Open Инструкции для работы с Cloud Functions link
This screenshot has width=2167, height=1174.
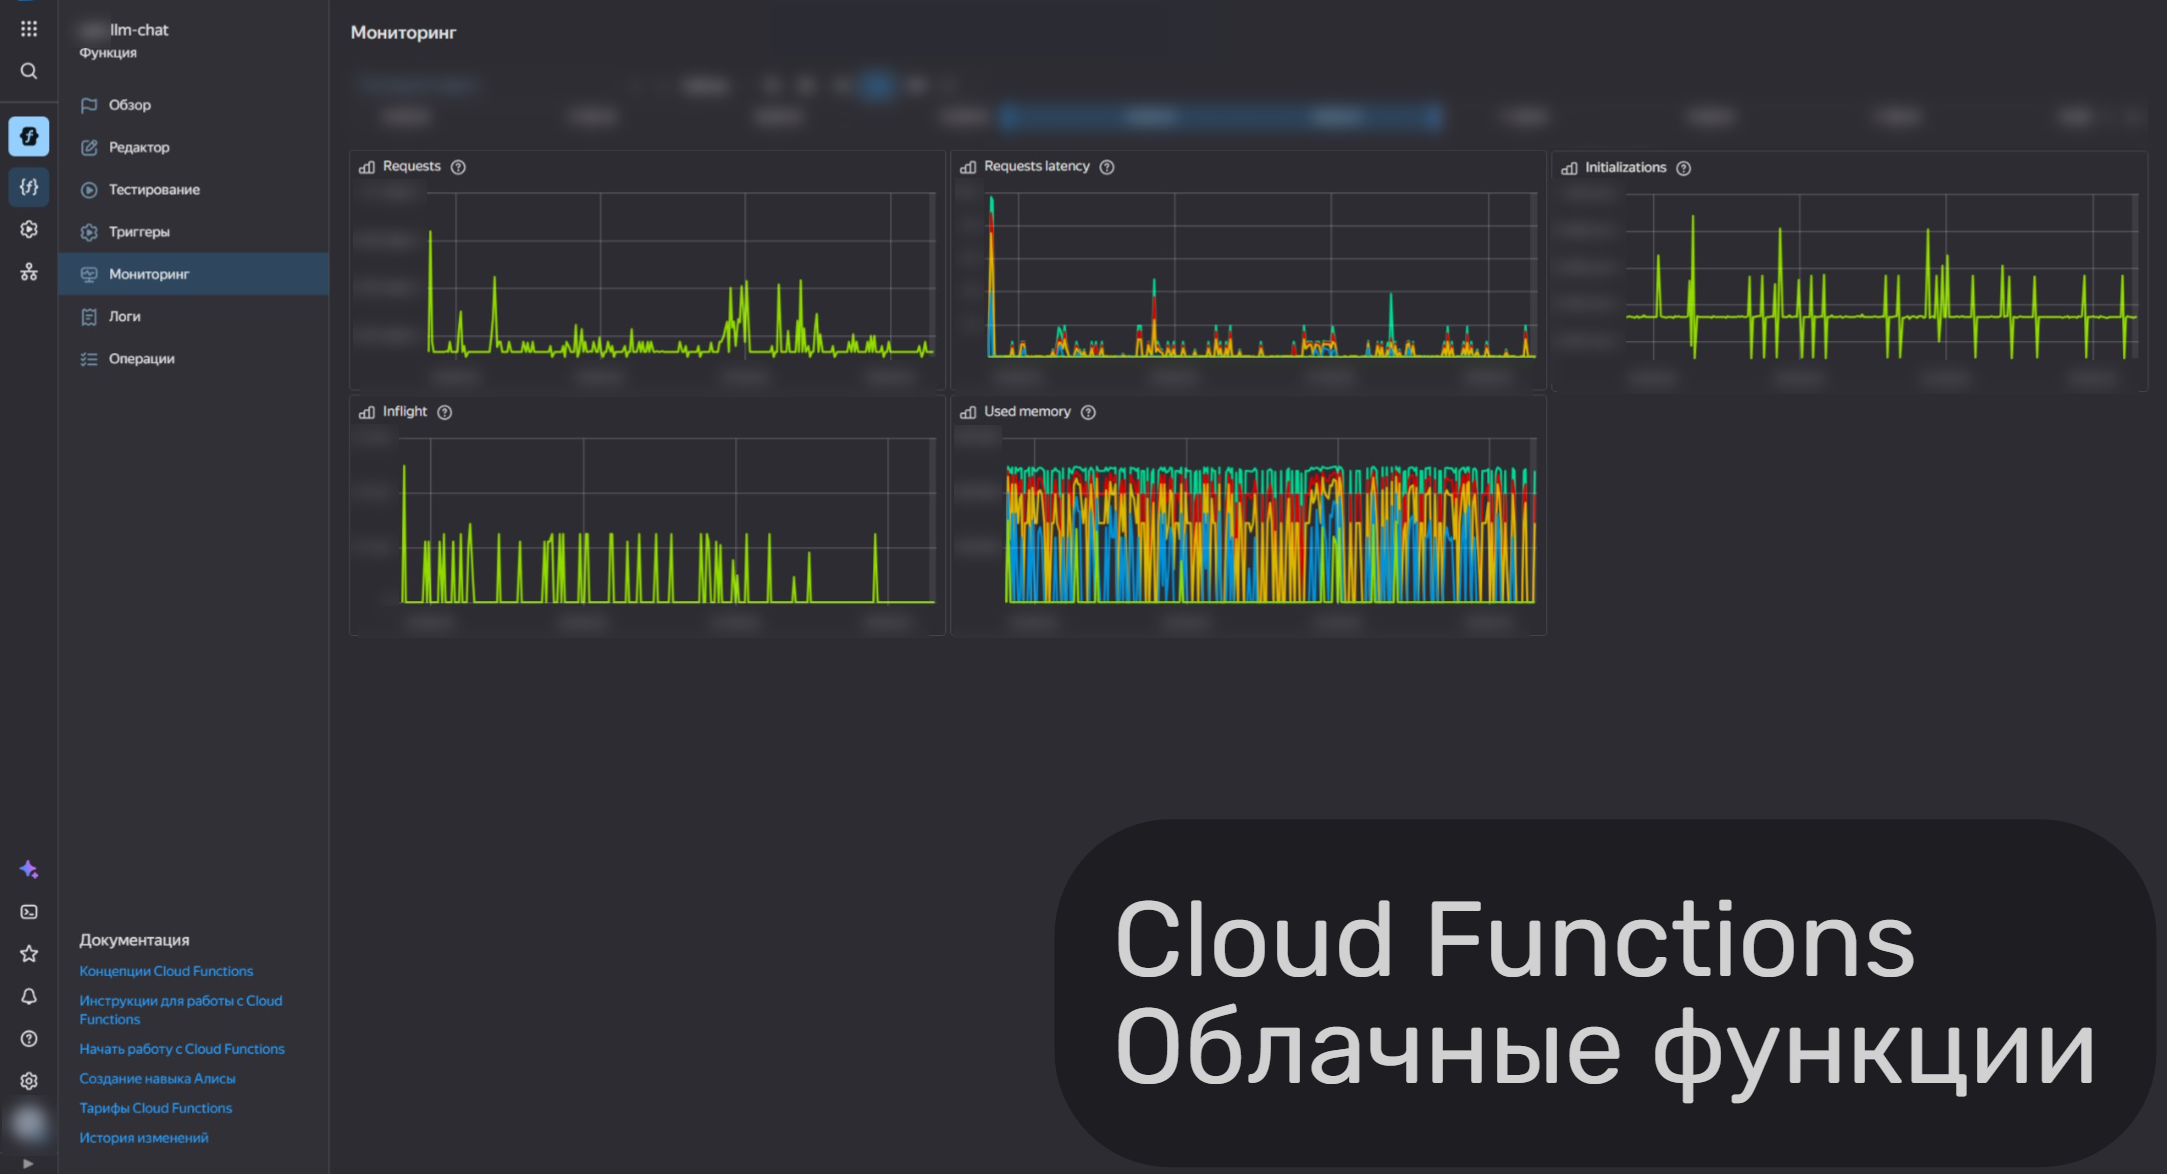(x=181, y=1010)
